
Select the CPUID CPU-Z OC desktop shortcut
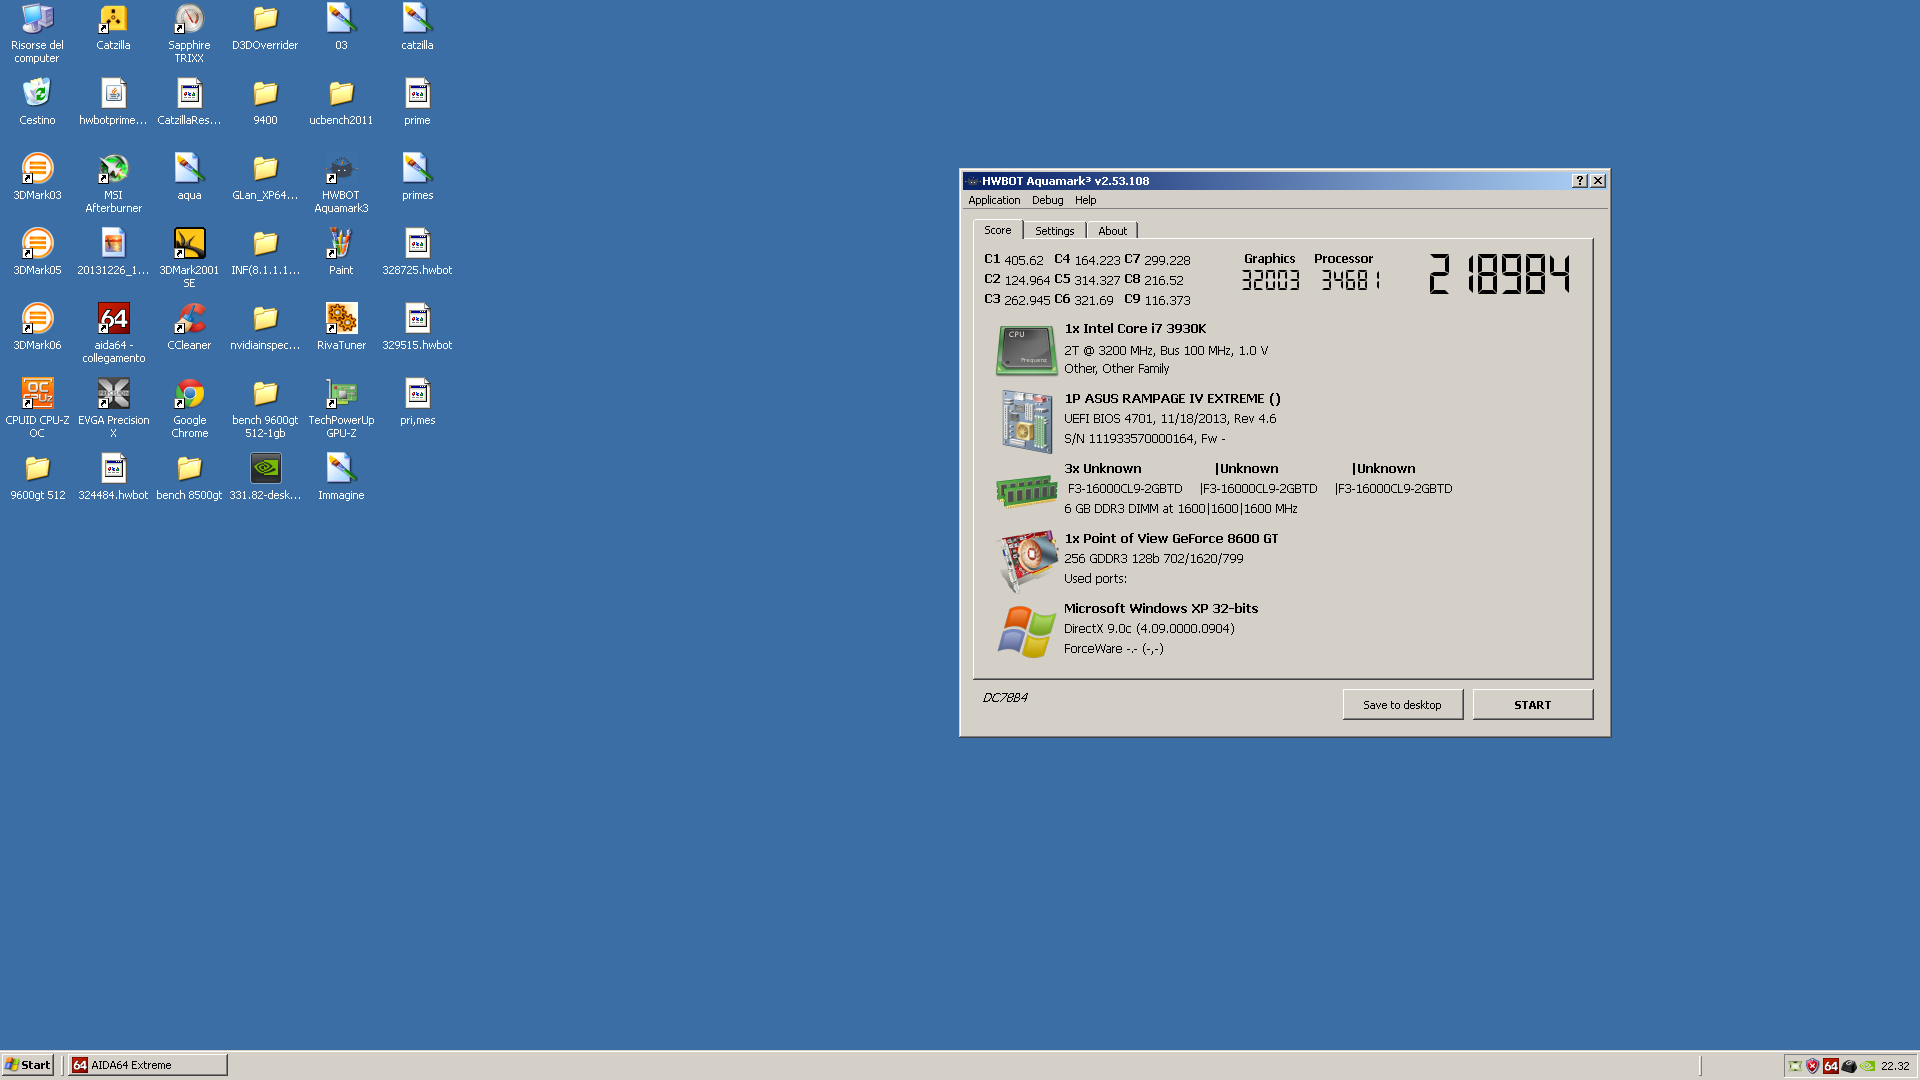click(x=37, y=408)
